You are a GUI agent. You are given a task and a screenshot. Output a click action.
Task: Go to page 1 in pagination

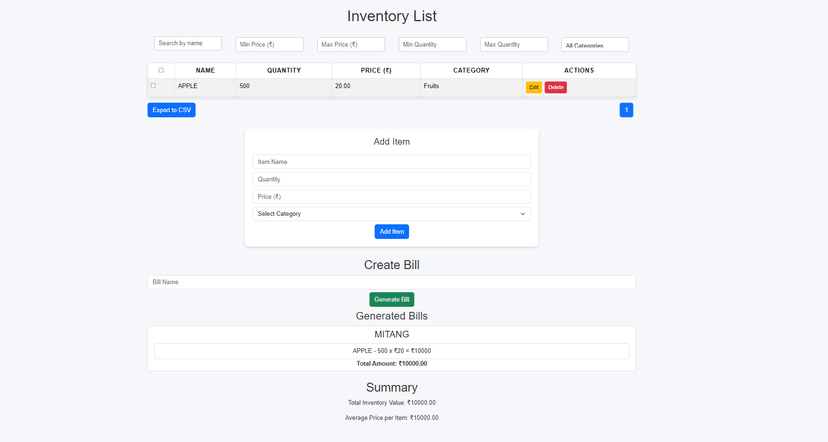626,110
